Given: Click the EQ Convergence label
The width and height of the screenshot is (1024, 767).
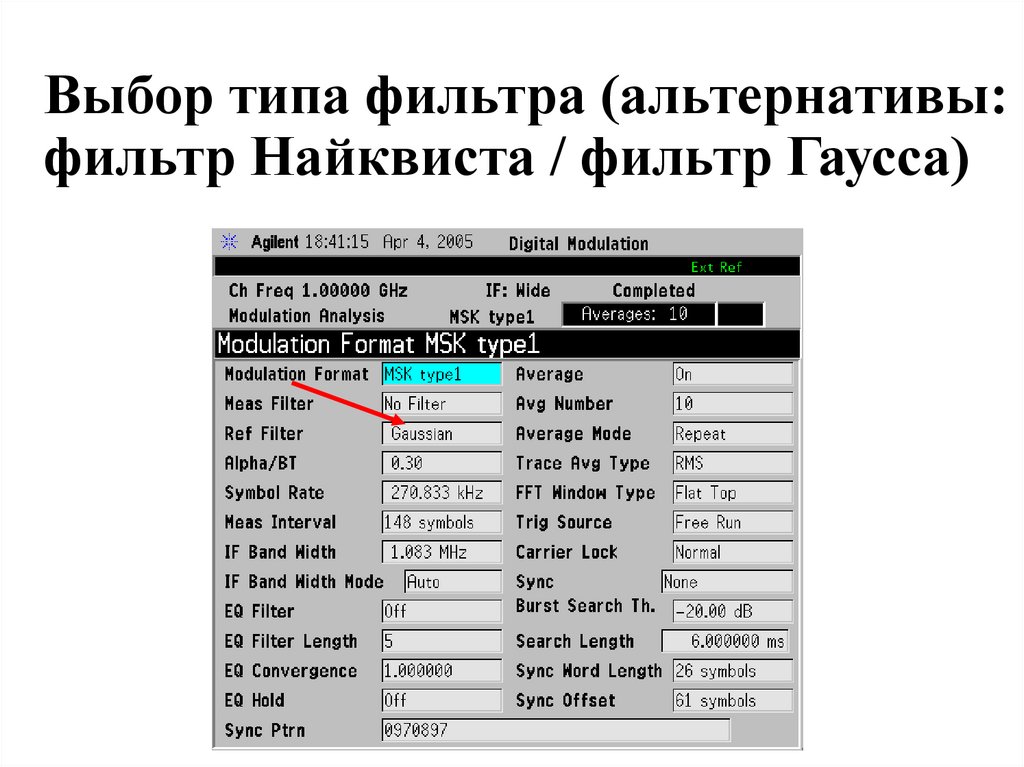Looking at the screenshot, I should coord(291,671).
